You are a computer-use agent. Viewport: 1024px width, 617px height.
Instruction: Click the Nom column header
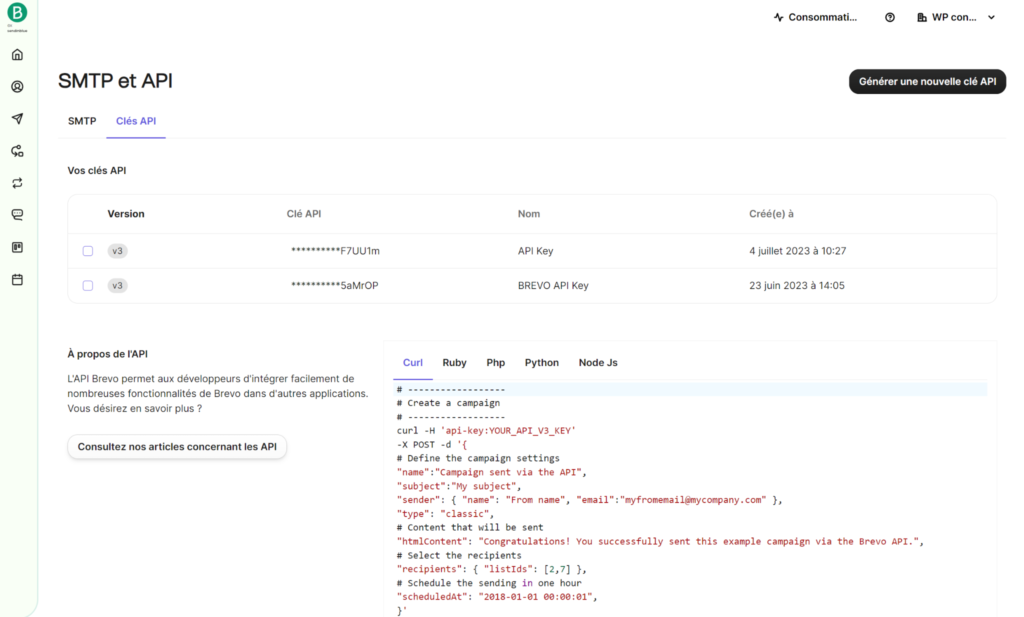tap(529, 214)
